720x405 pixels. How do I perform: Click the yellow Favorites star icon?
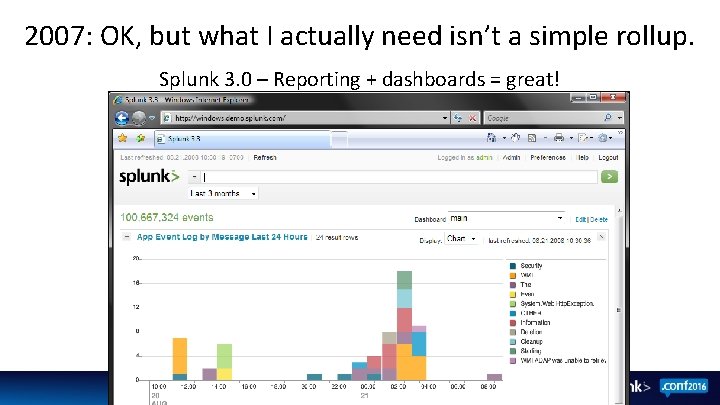[123, 138]
